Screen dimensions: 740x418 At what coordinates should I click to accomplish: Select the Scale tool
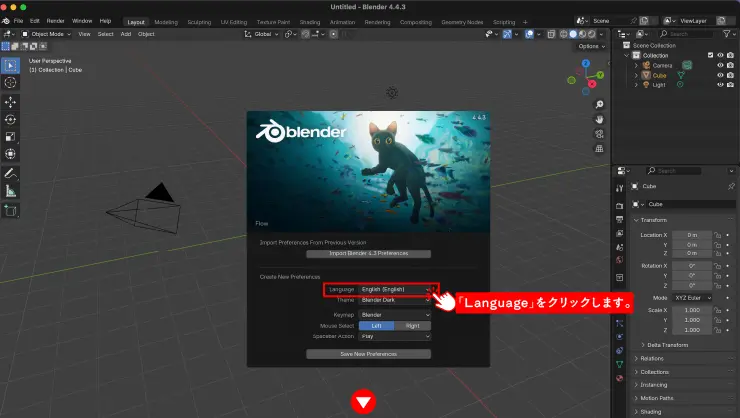[x=10, y=137]
